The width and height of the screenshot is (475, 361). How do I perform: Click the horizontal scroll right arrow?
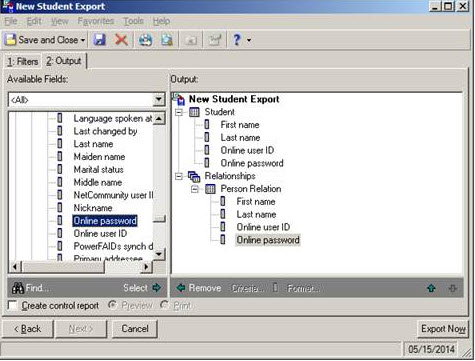point(146,267)
